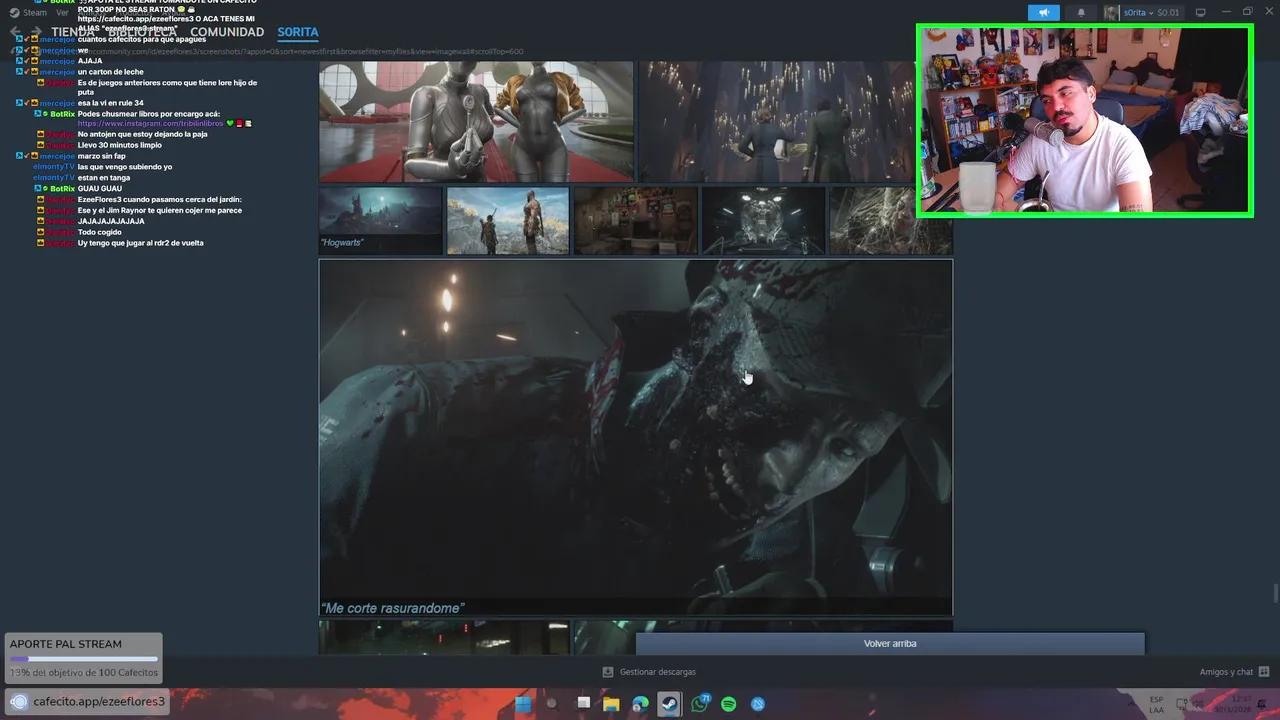Image resolution: width=1280 pixels, height=720 pixels.
Task: Click chat message "estan en tanga"
Action: pos(103,177)
